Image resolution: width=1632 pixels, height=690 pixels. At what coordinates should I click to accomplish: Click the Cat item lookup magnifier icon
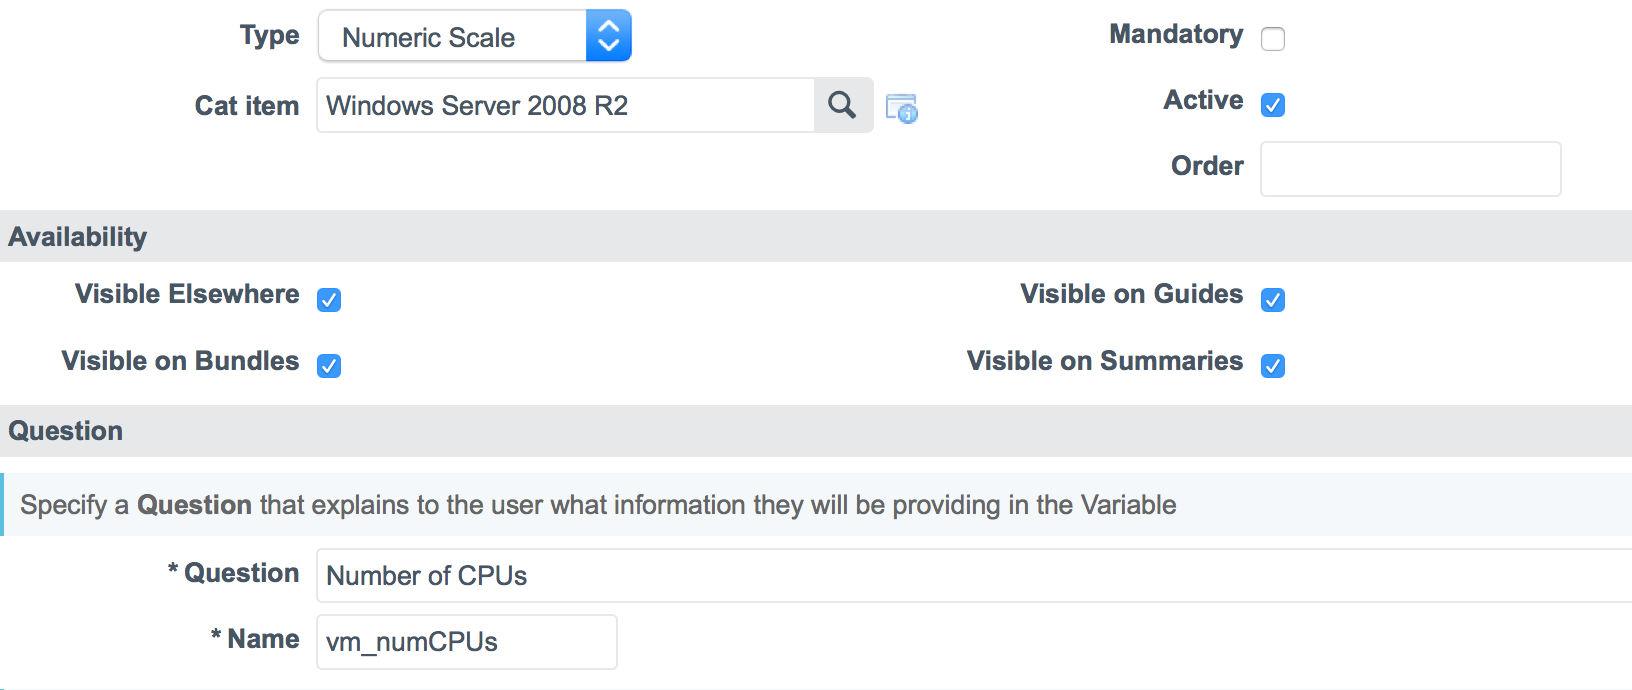click(843, 105)
